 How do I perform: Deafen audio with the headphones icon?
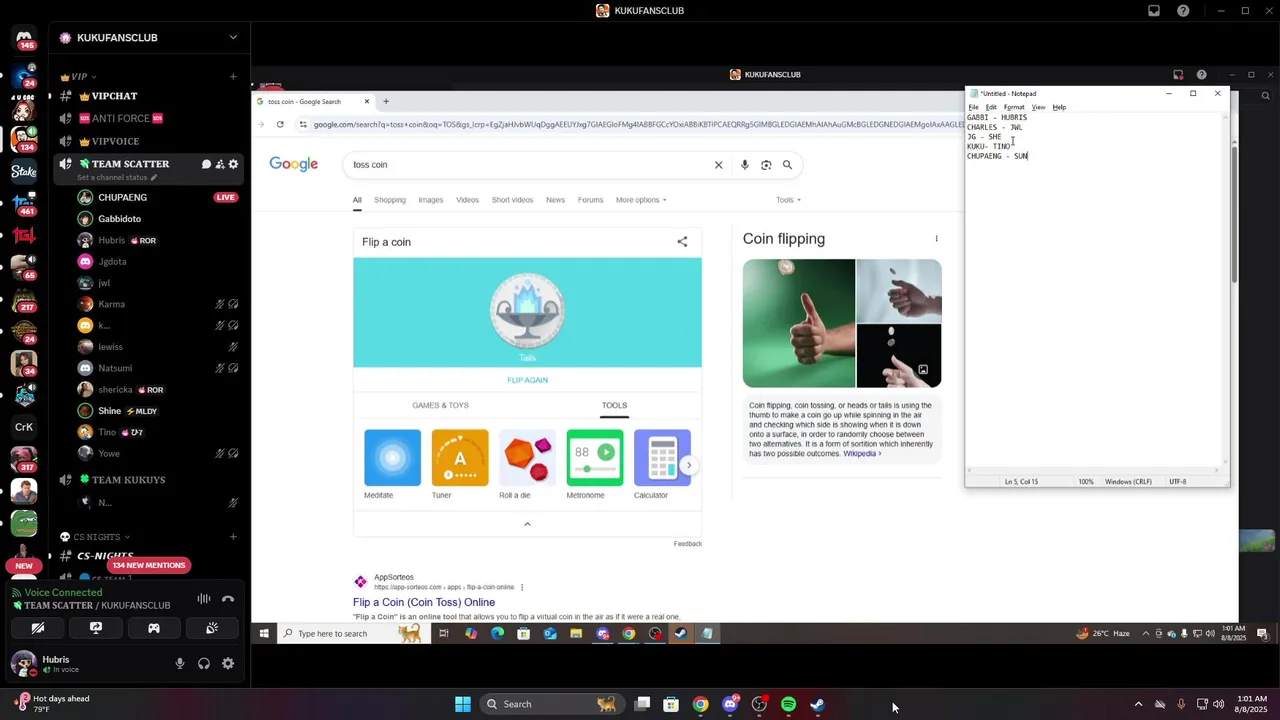(204, 663)
